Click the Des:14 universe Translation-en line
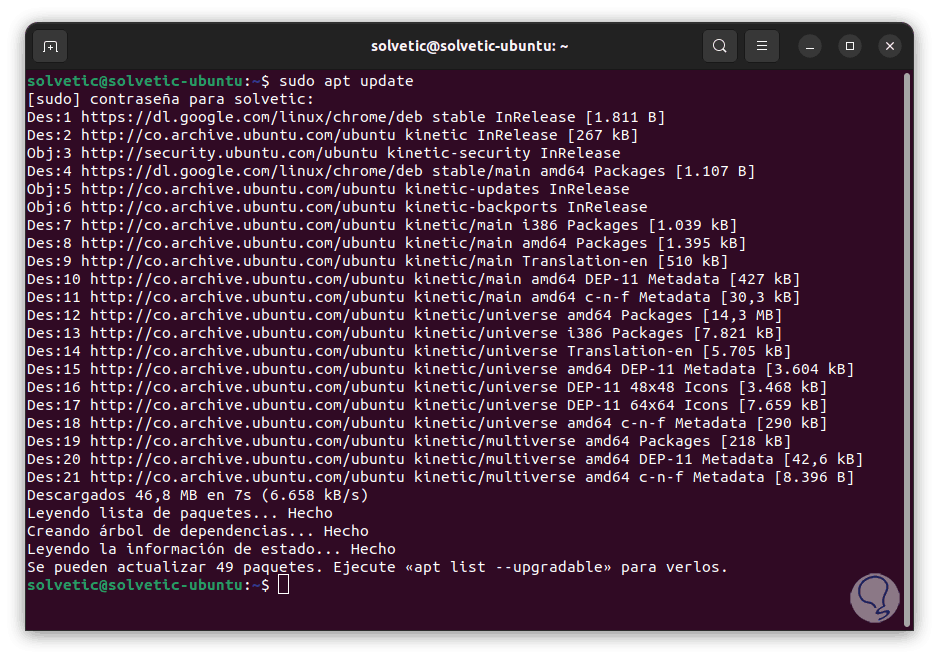939x659 pixels. click(409, 350)
